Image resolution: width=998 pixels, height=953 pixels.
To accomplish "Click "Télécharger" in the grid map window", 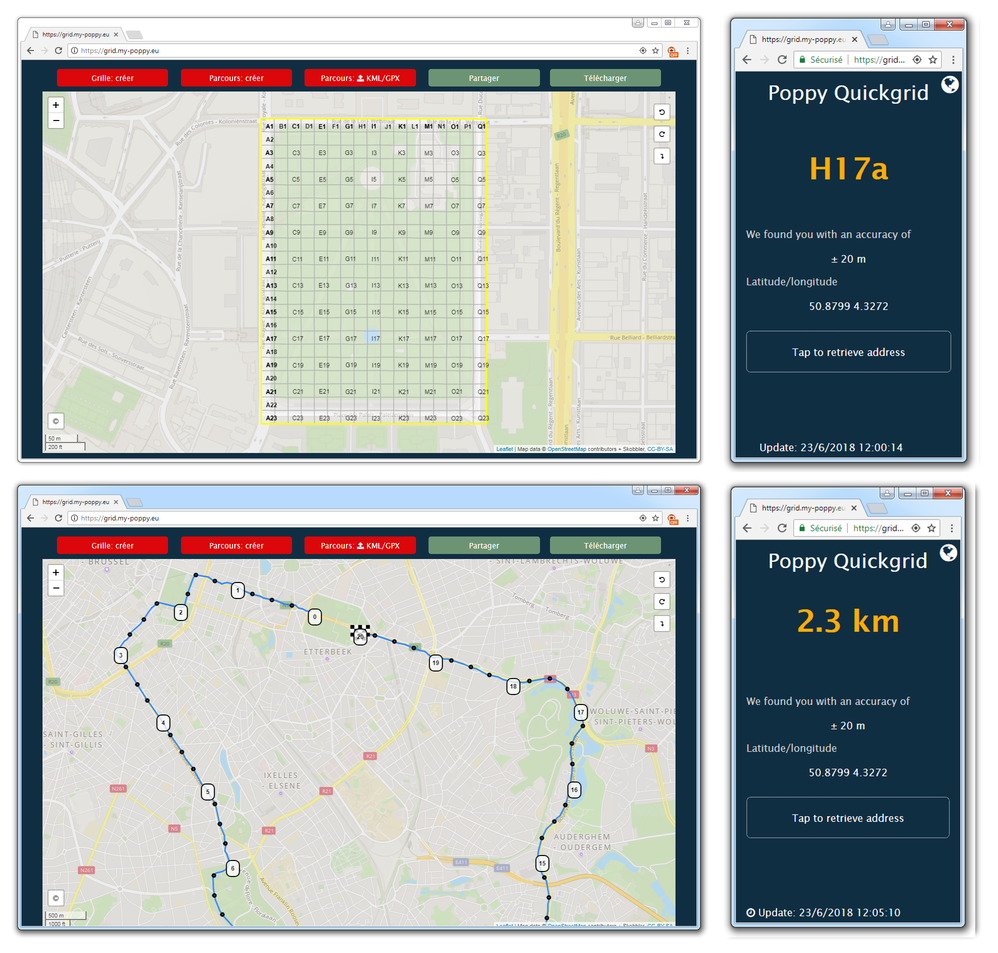I will point(605,78).
